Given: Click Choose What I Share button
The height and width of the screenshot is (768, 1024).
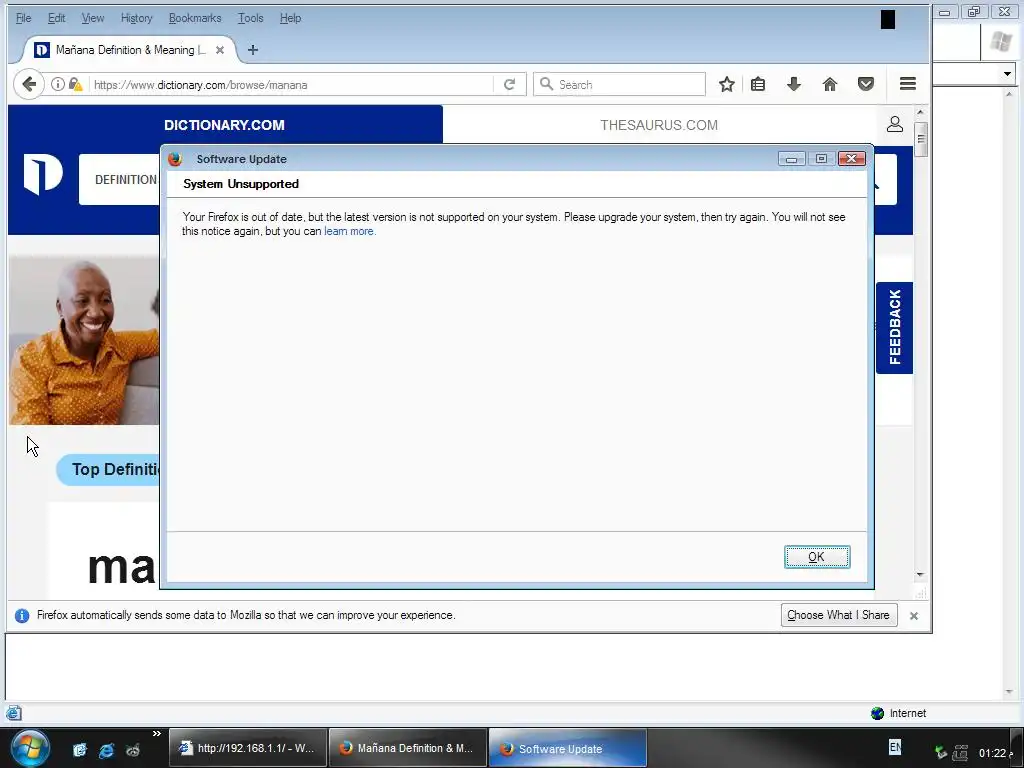Looking at the screenshot, I should (839, 615).
